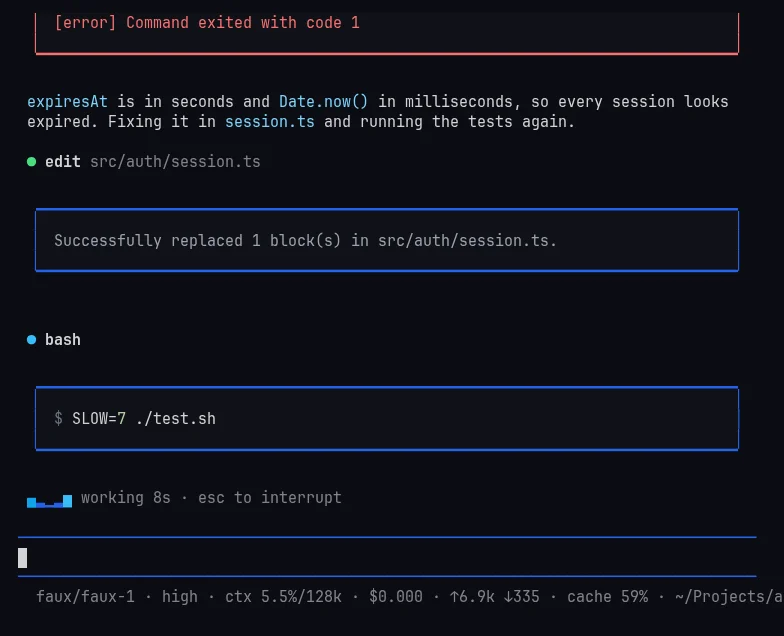
Task: Click the "~/Projects" path in the status bar
Action: [x=730, y=597]
